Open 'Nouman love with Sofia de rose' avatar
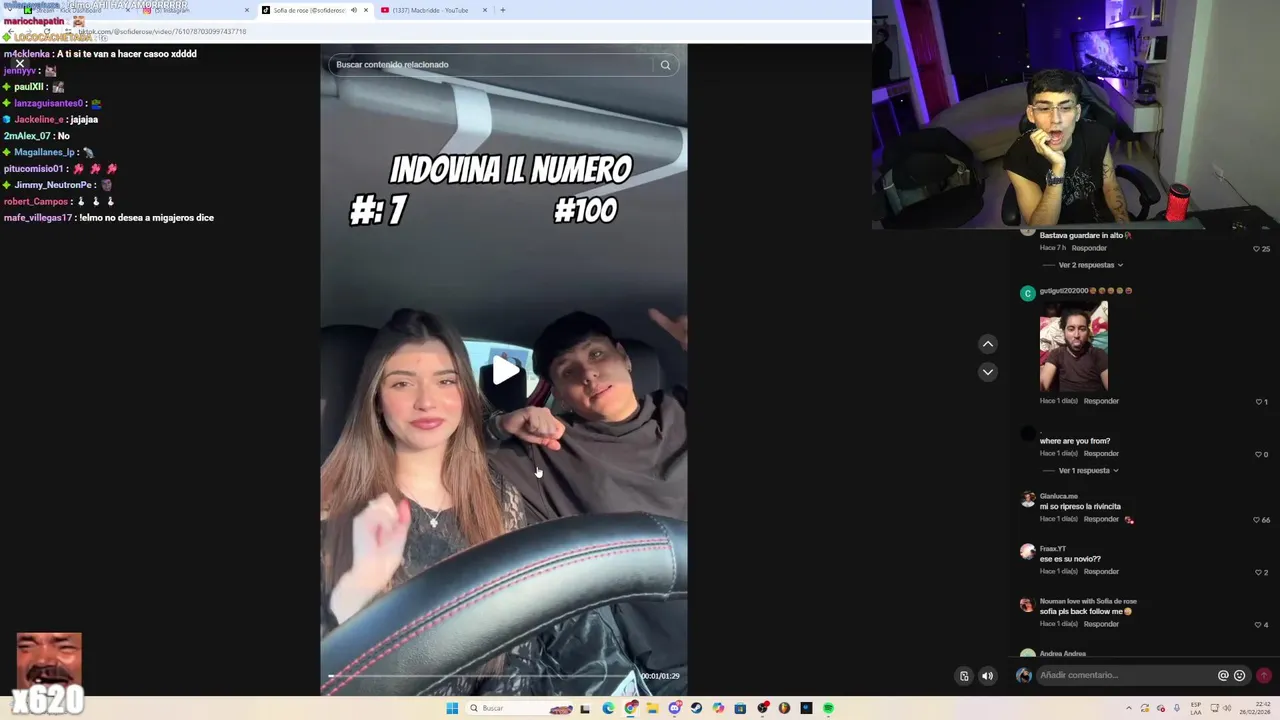1280x720 pixels. click(x=1027, y=605)
